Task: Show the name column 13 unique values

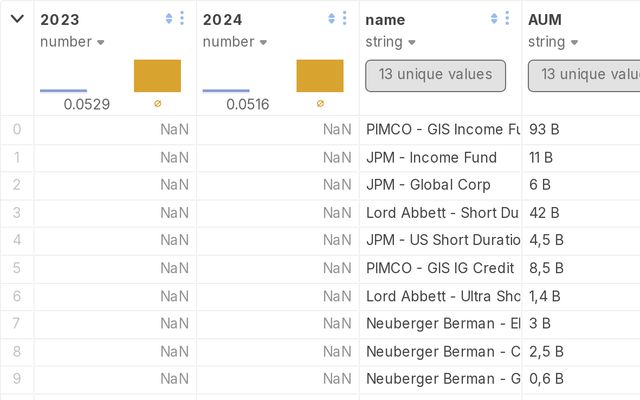Action: 436,76
